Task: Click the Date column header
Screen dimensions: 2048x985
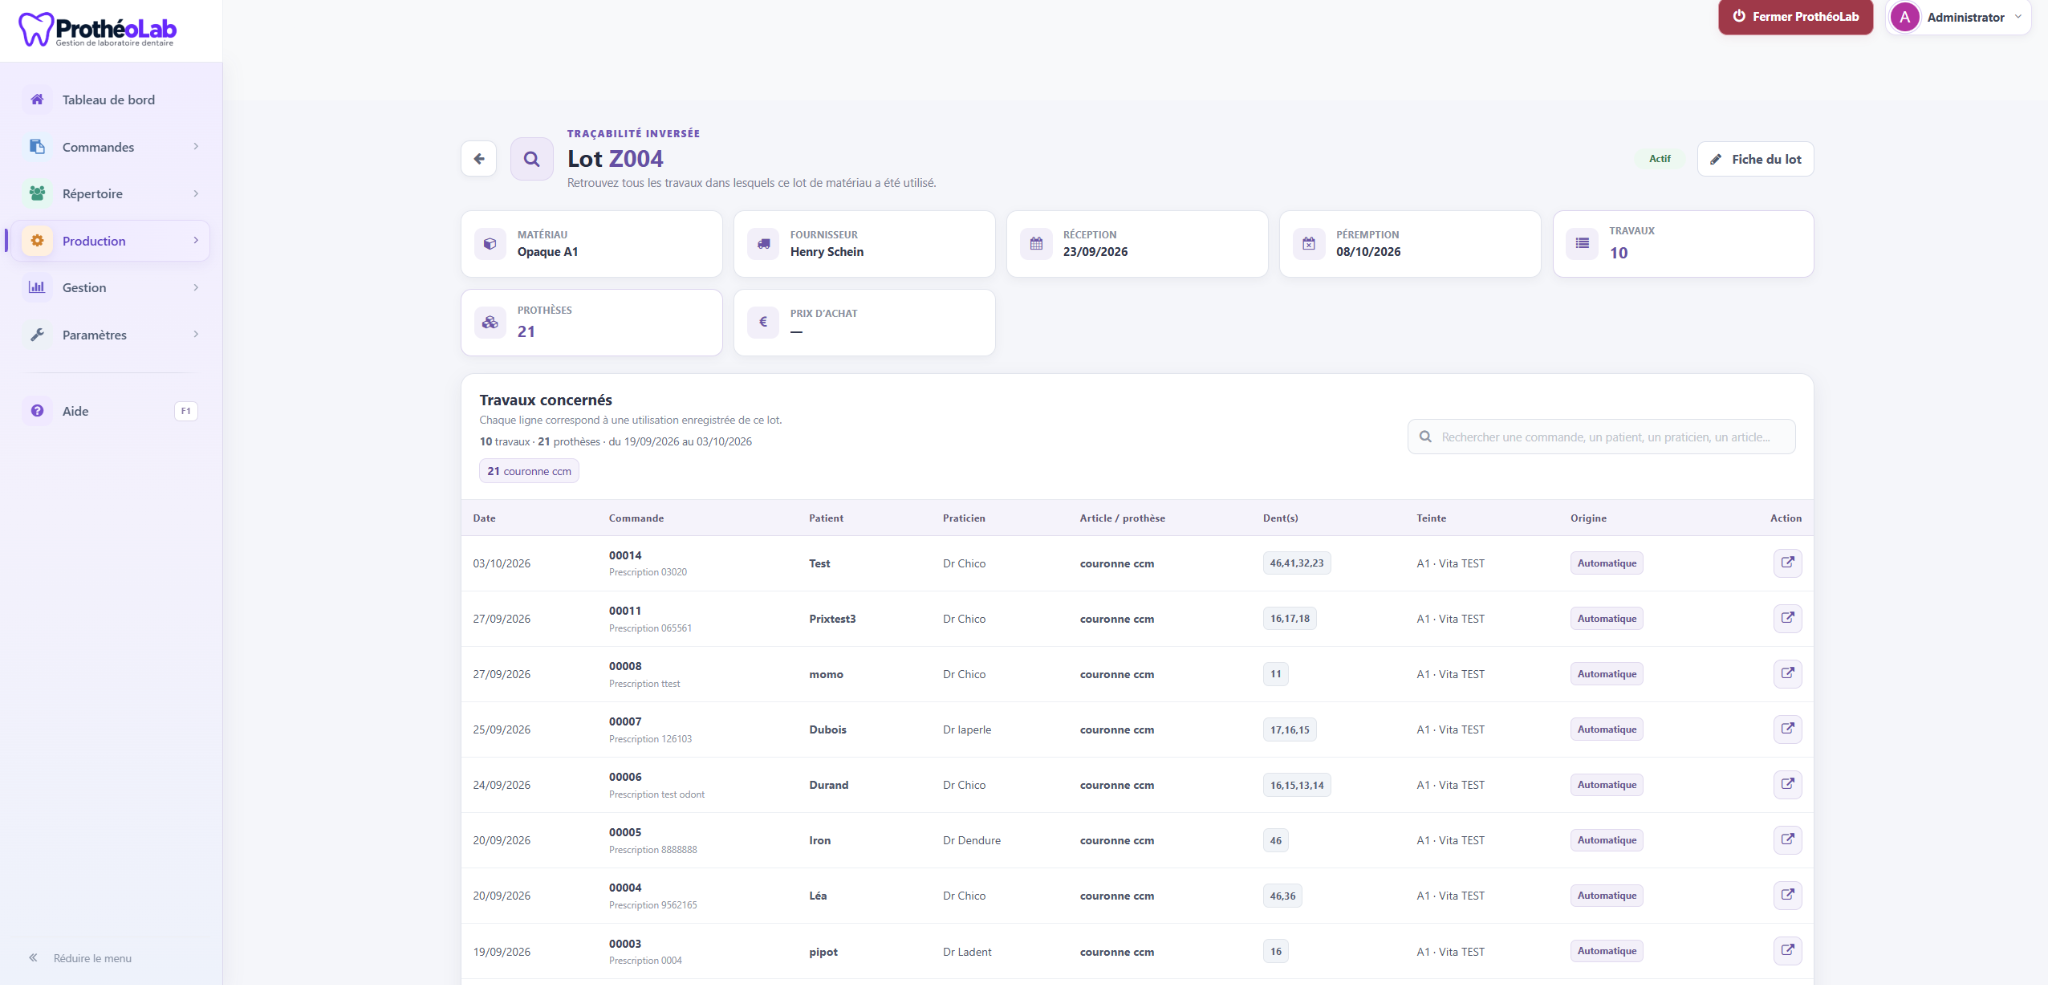Action: [484, 518]
